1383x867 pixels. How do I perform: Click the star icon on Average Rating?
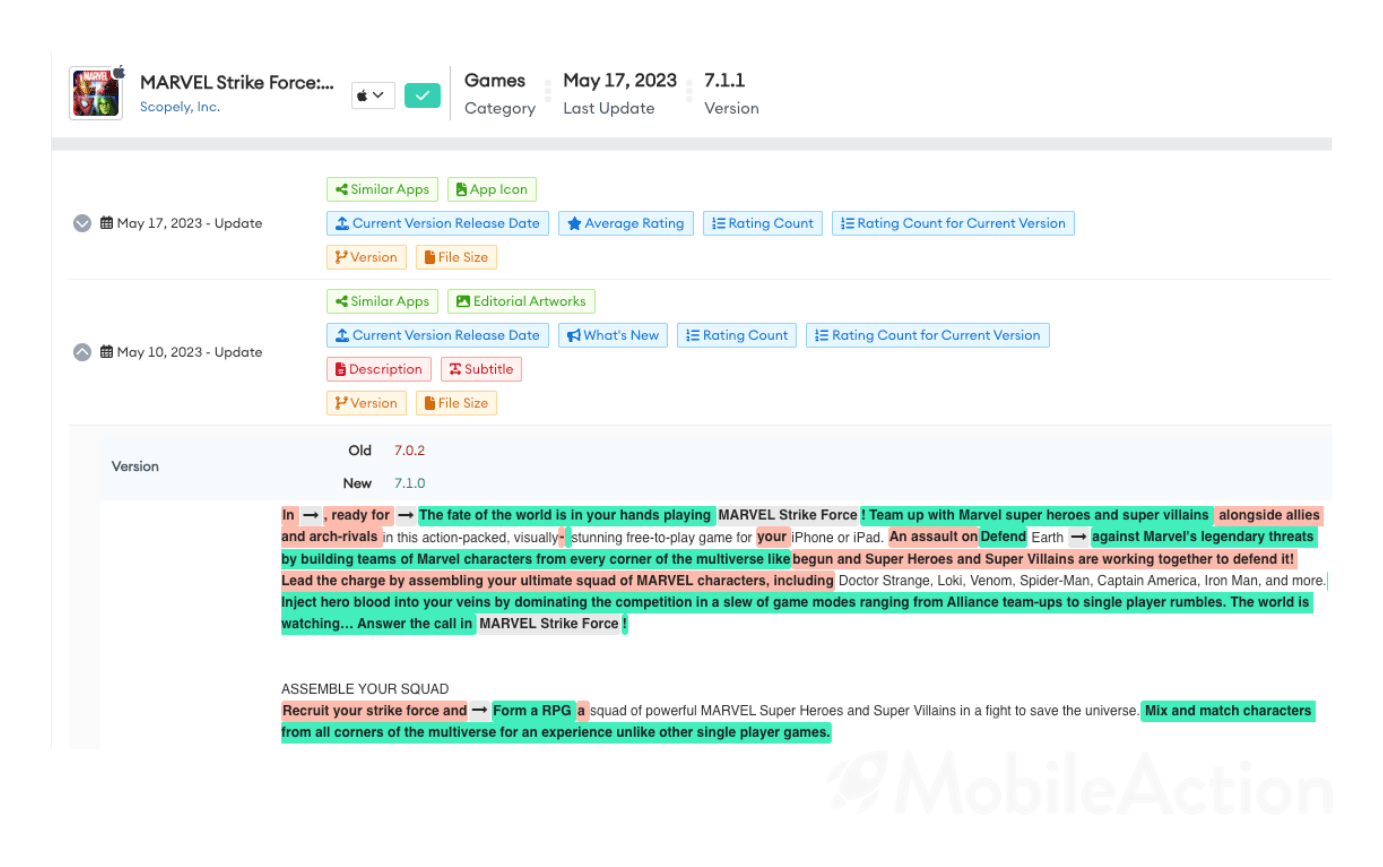tap(574, 223)
